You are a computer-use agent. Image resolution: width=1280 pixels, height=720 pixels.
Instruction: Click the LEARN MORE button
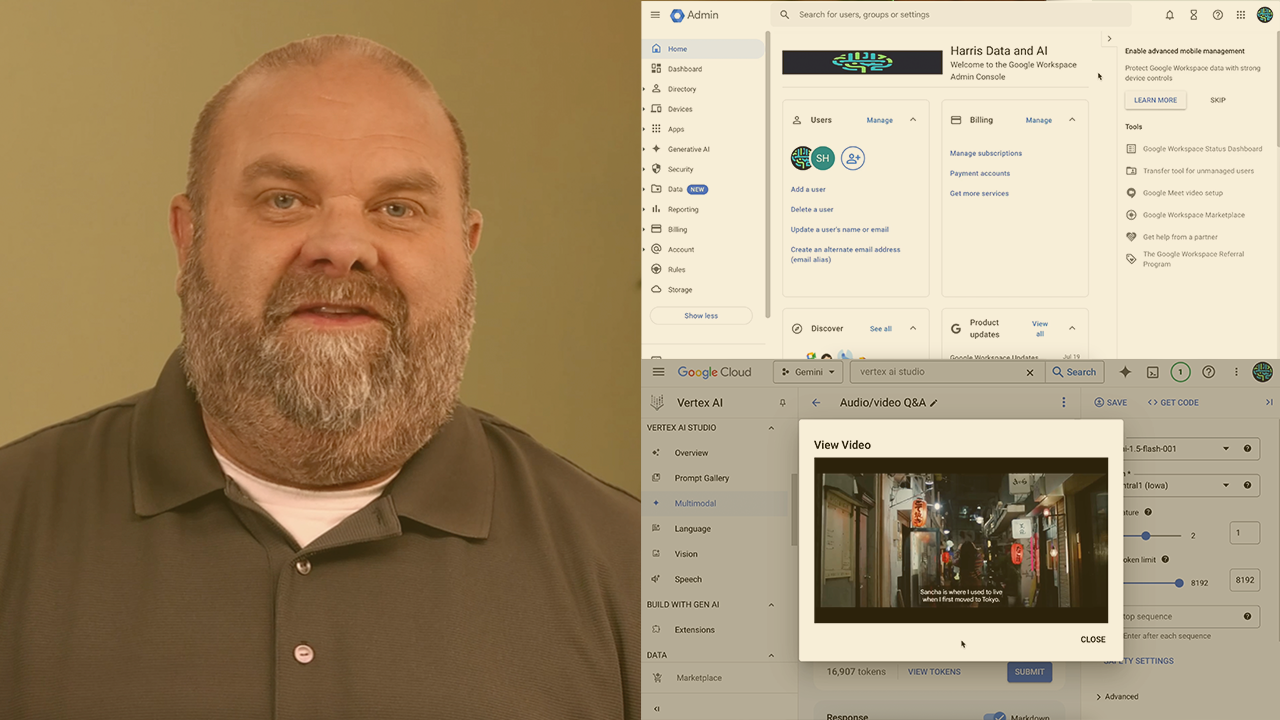pyautogui.click(x=1155, y=100)
